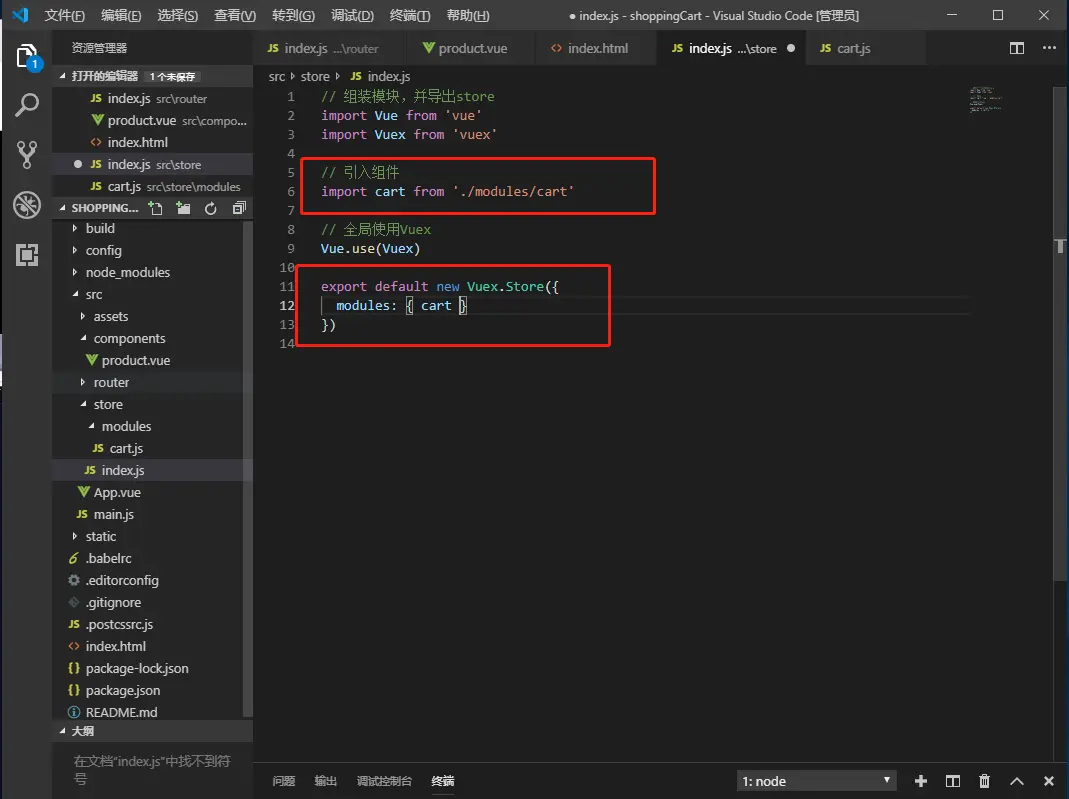Collapse the src folder
Image resolution: width=1069 pixels, height=799 pixels.
tap(75, 294)
